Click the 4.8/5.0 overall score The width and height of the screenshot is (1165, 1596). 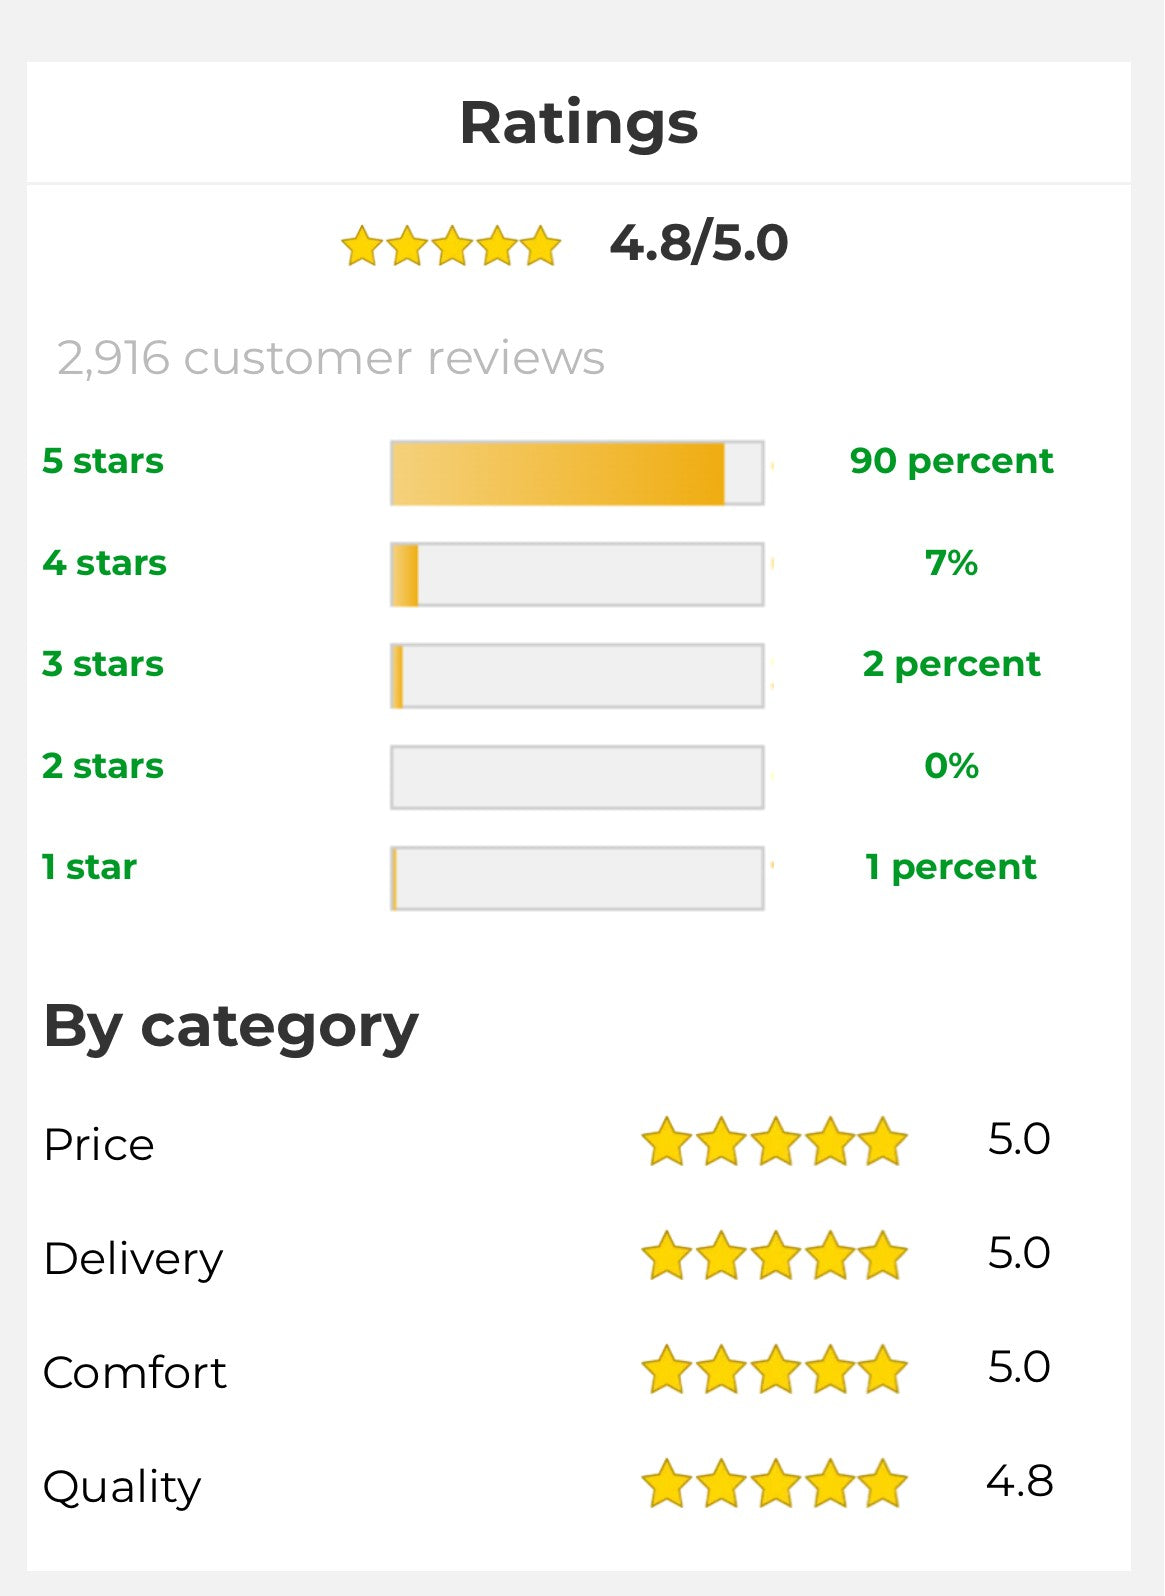pos(699,243)
